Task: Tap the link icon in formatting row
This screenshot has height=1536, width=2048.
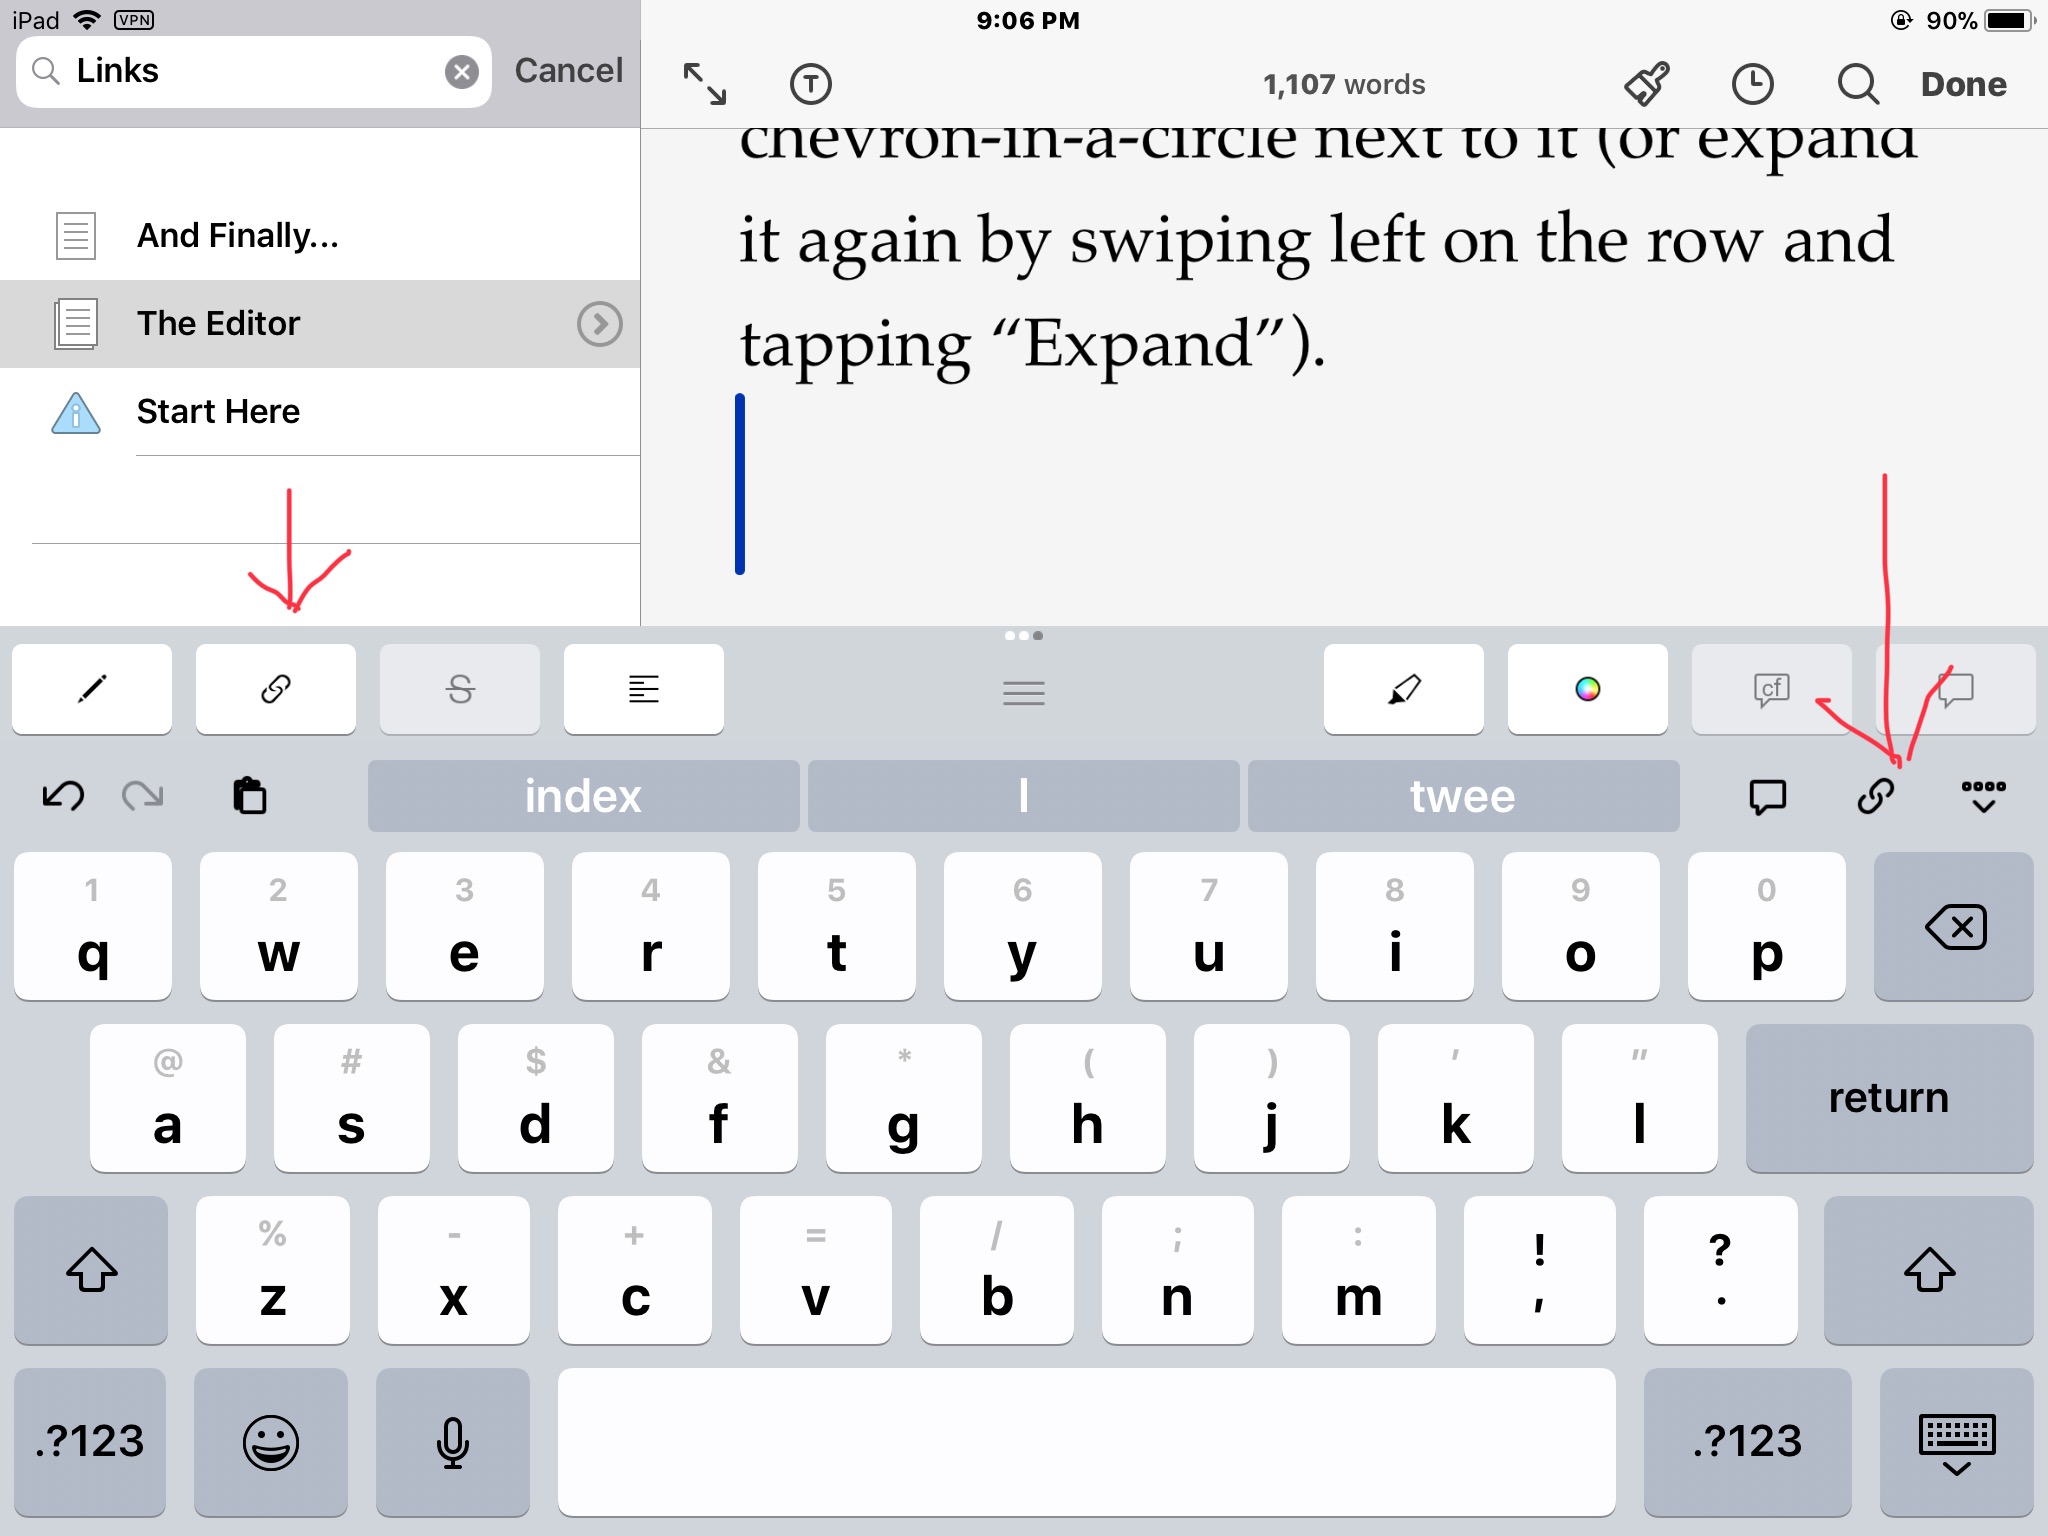Action: [276, 689]
